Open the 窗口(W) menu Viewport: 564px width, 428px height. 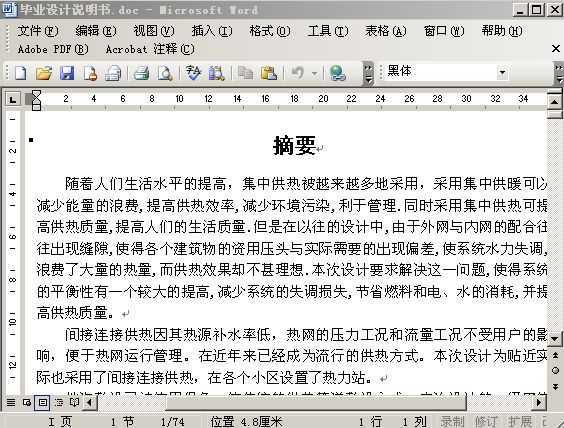pos(444,31)
